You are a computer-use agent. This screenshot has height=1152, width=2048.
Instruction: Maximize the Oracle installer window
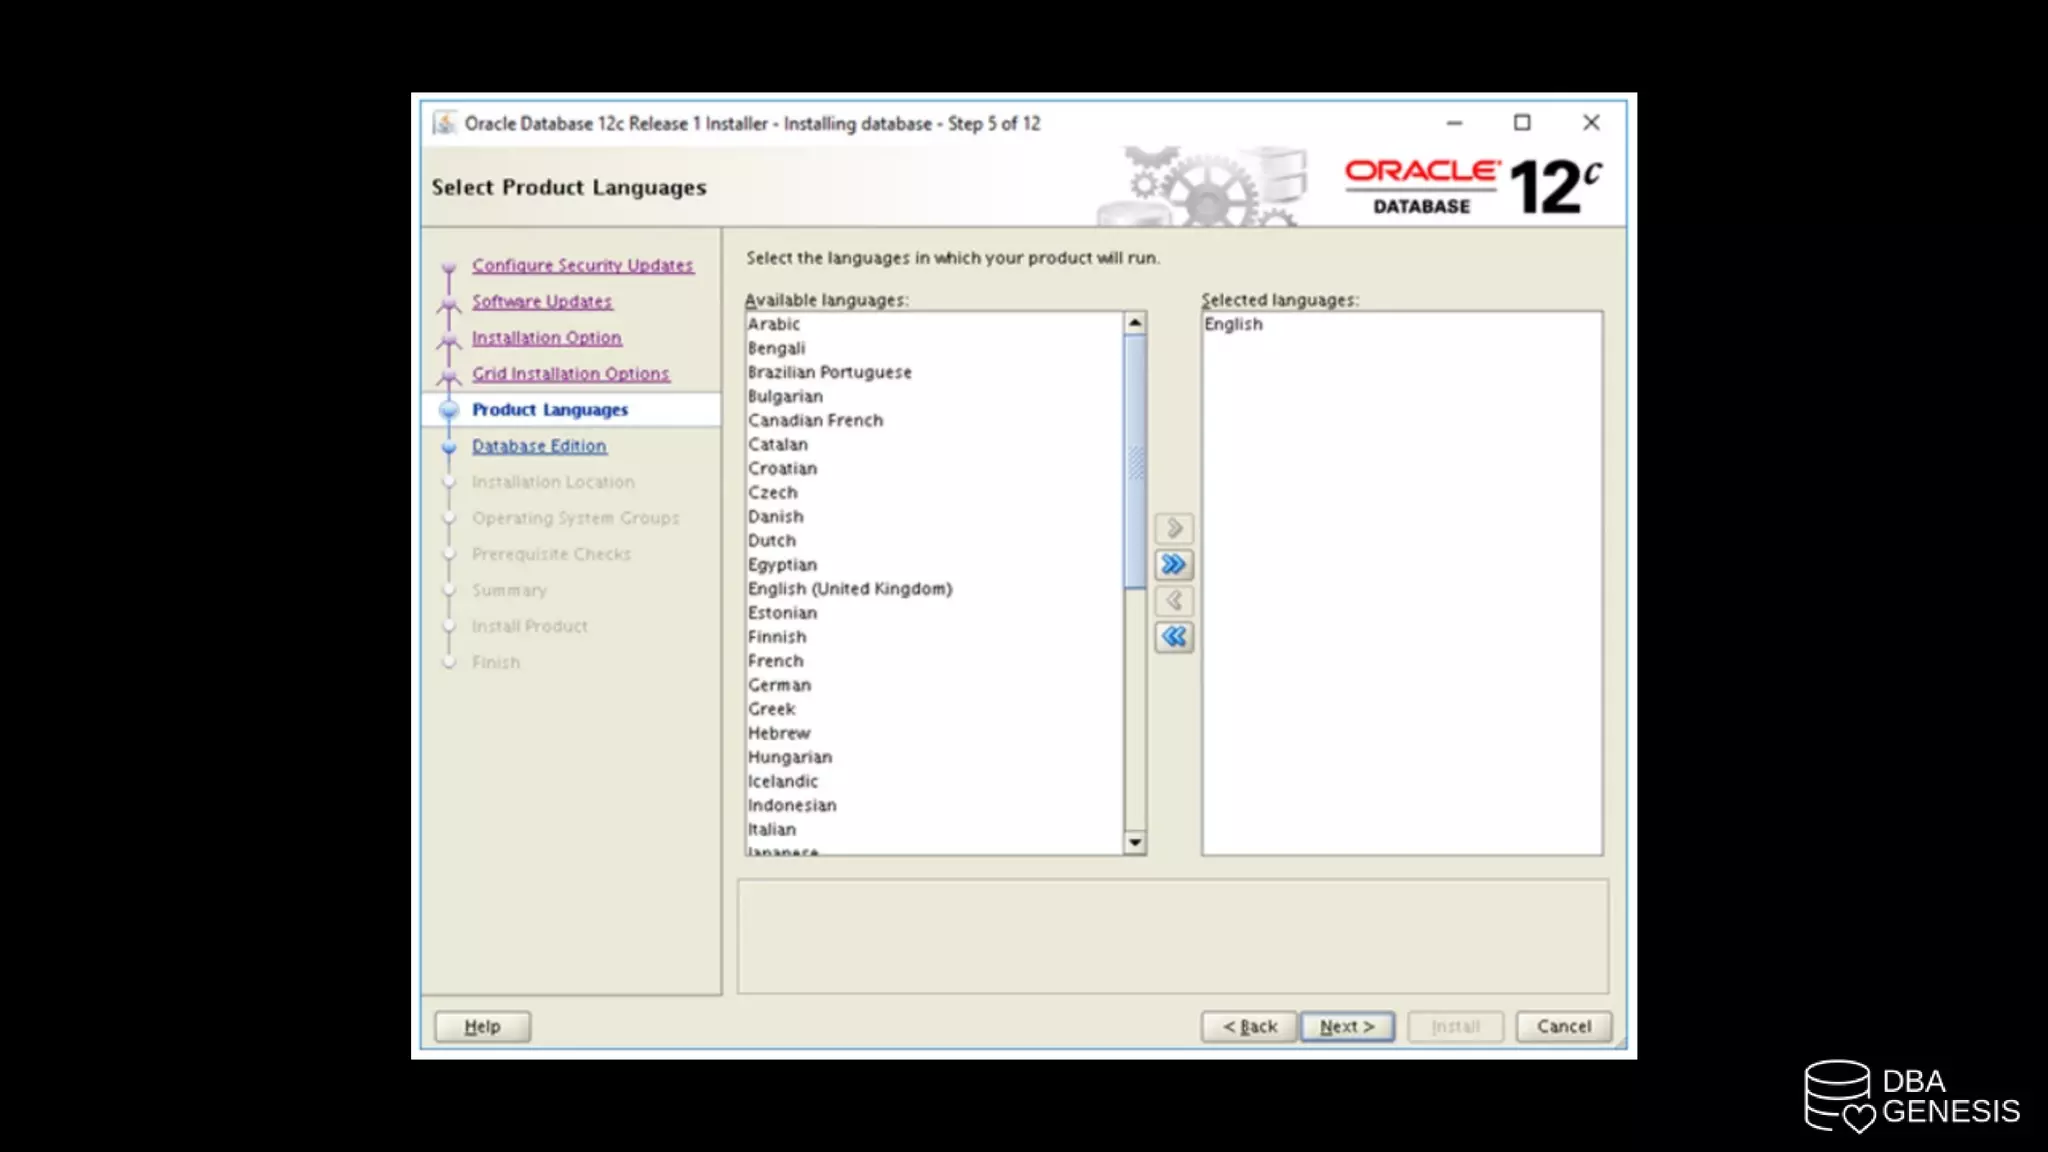point(1522,122)
